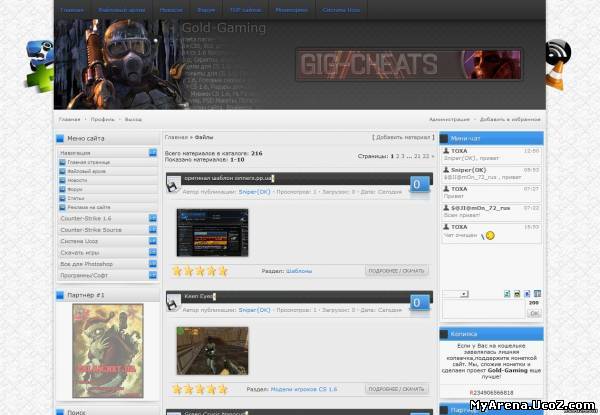Go to page 3 of the catalog
The image size is (600, 415).
[403, 156]
